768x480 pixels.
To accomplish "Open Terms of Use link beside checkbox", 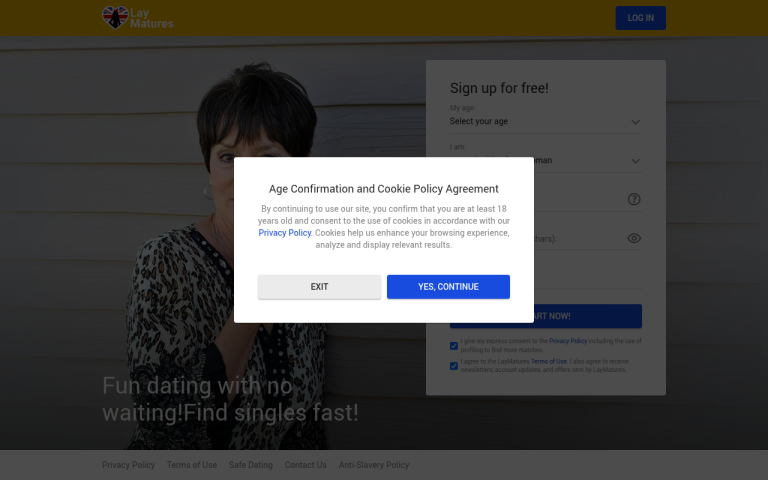I will point(549,361).
